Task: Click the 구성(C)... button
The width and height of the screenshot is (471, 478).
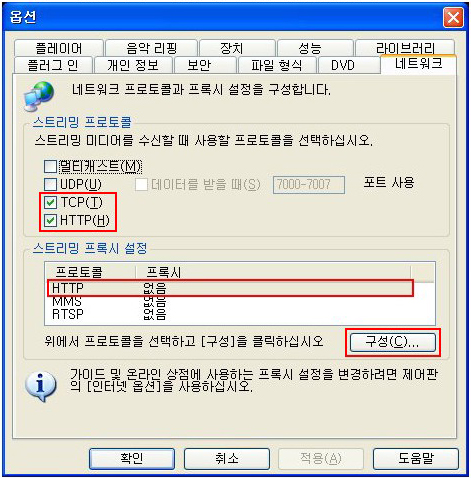Action: 393,342
